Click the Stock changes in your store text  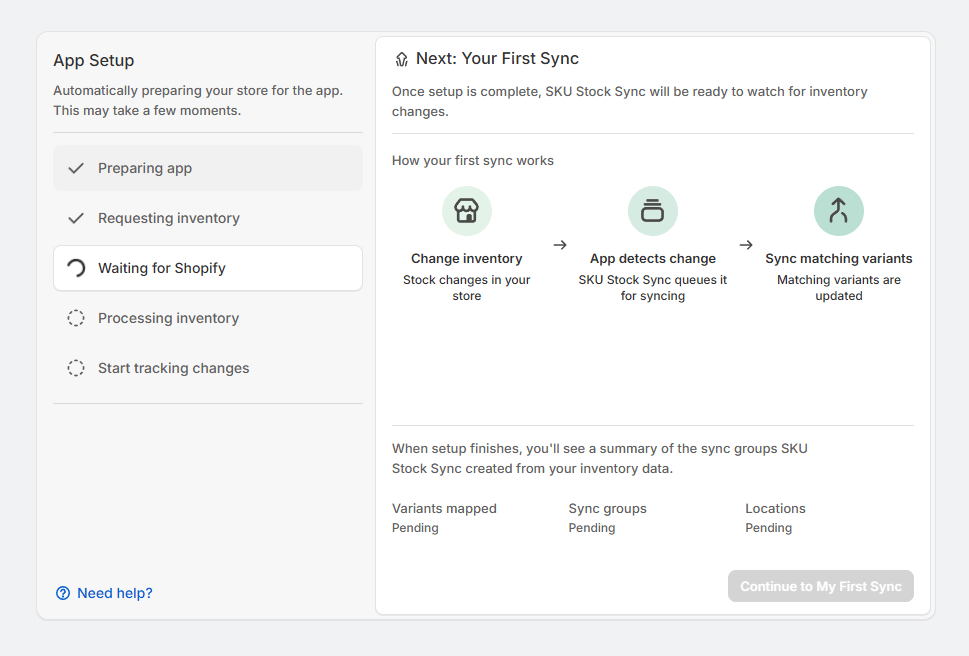[x=467, y=288]
